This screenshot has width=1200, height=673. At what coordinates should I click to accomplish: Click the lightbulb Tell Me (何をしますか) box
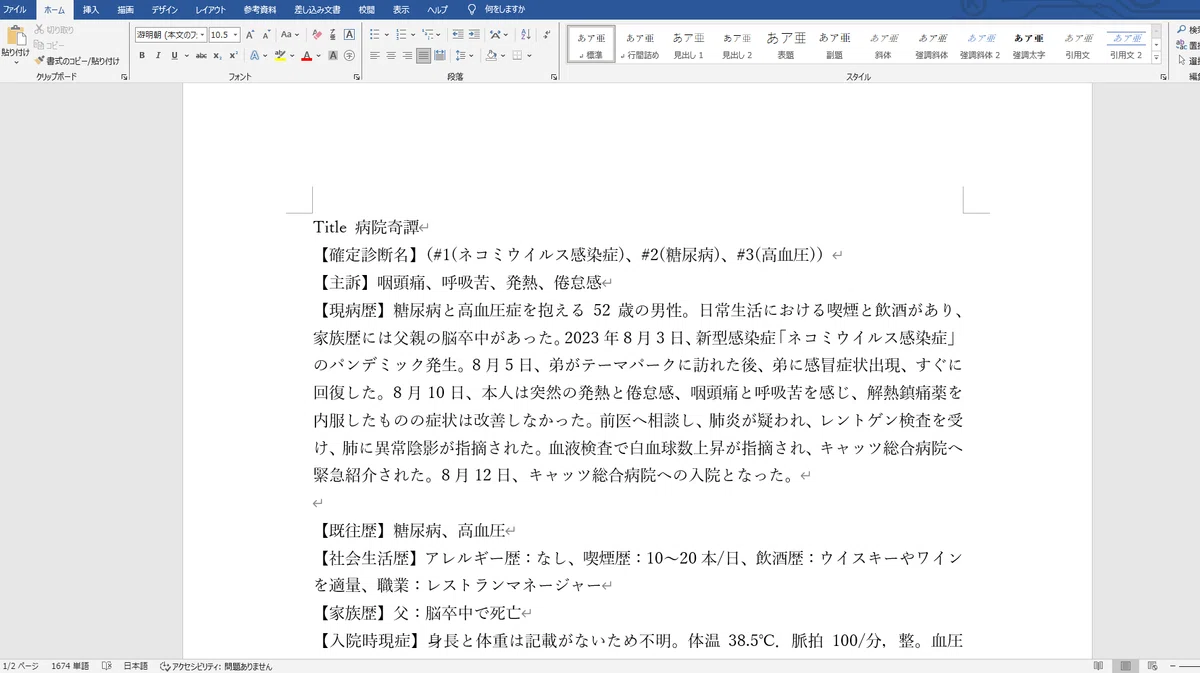tap(497, 8)
